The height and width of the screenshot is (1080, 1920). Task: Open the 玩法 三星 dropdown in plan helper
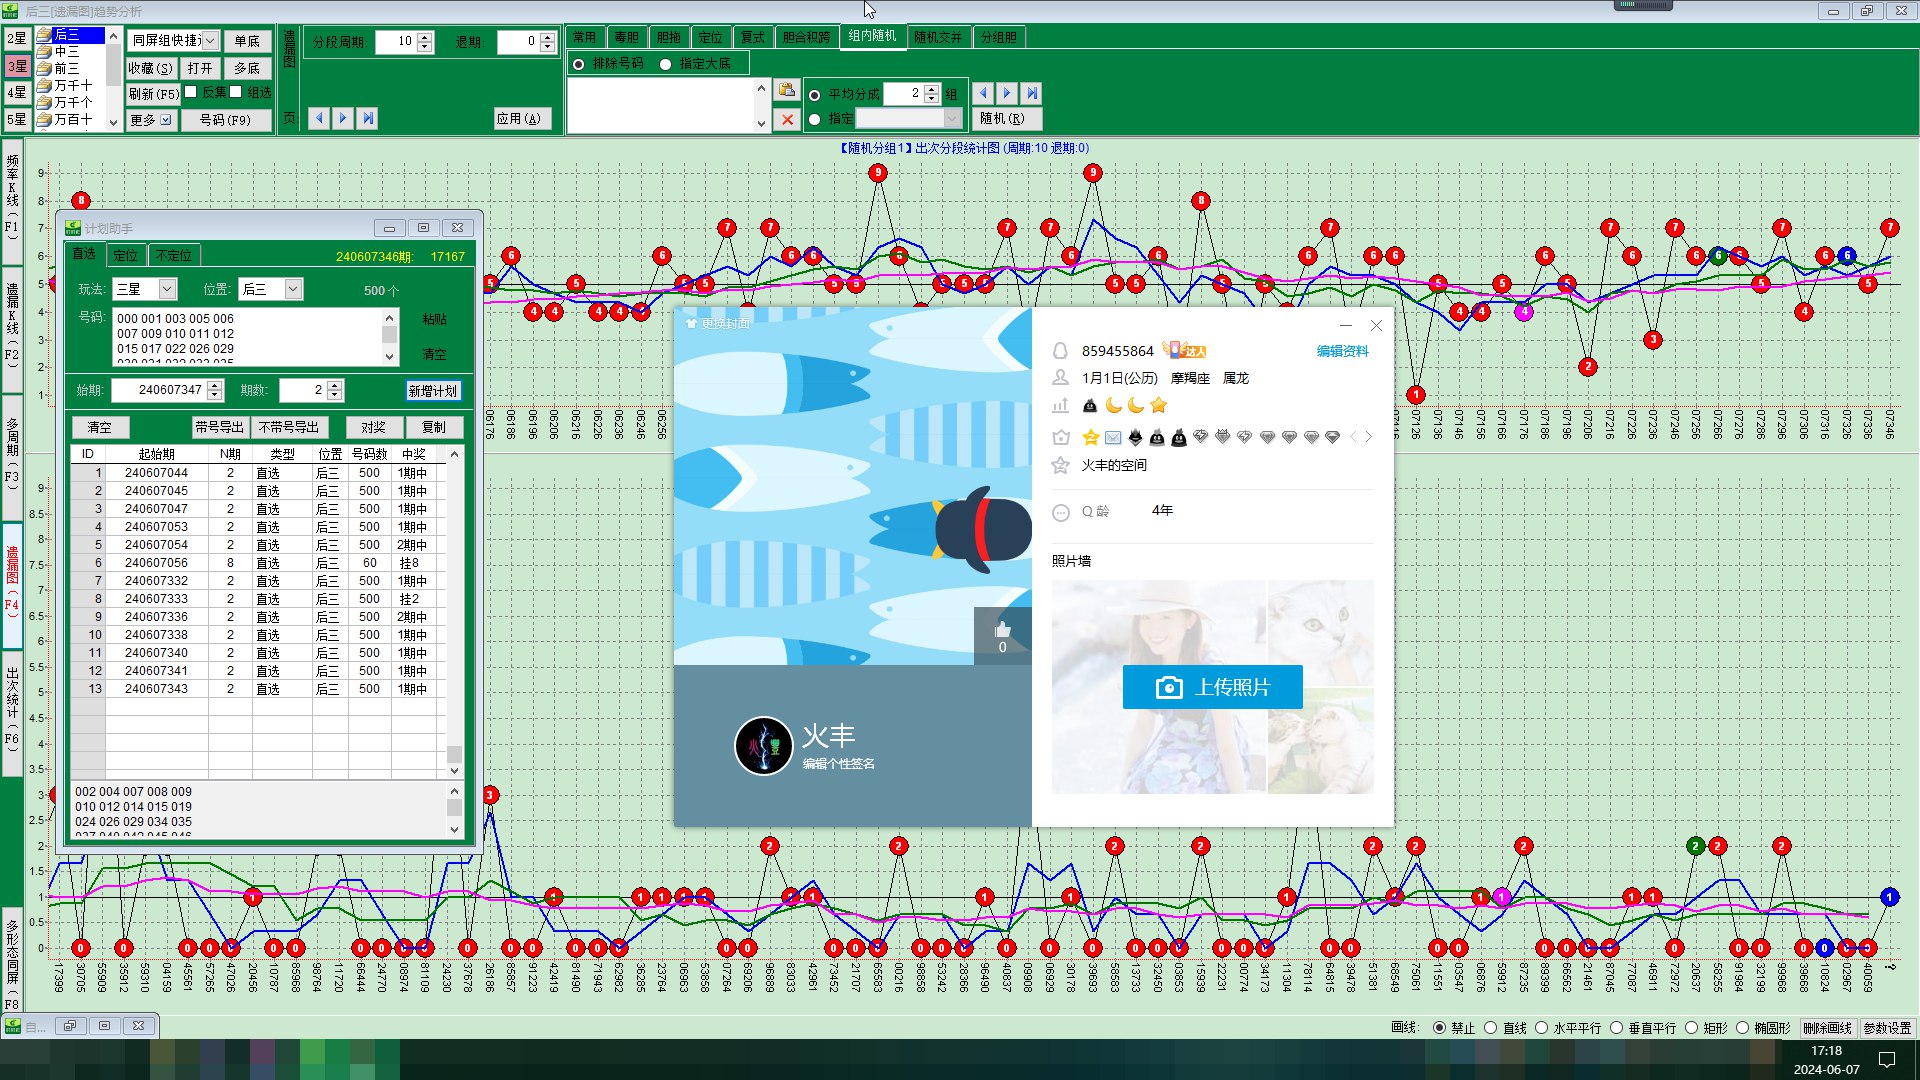(x=167, y=289)
